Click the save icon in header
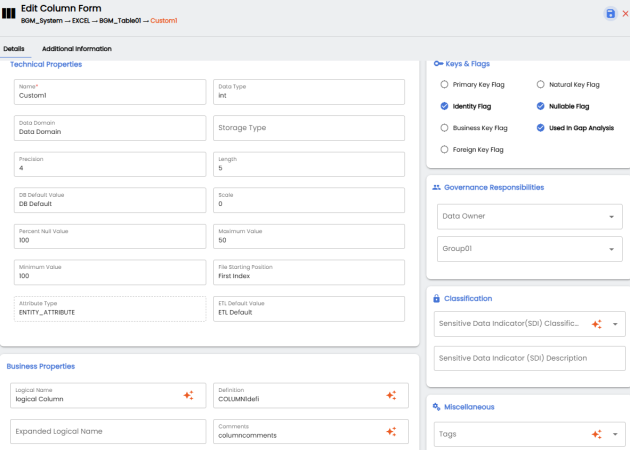The height and width of the screenshot is (450, 630). [610, 13]
